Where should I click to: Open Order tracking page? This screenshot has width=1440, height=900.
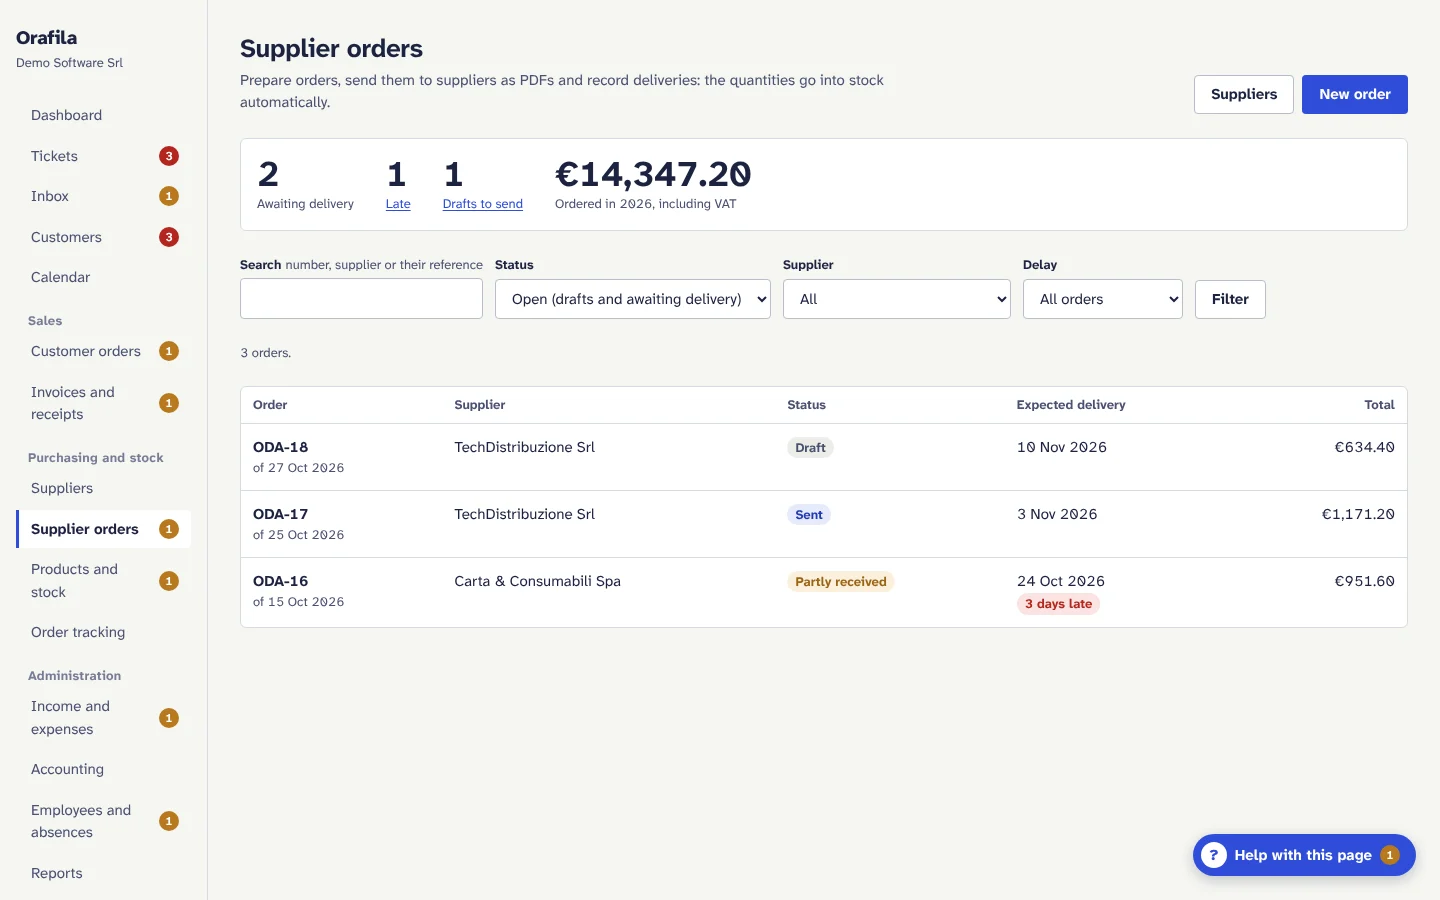(x=103, y=632)
